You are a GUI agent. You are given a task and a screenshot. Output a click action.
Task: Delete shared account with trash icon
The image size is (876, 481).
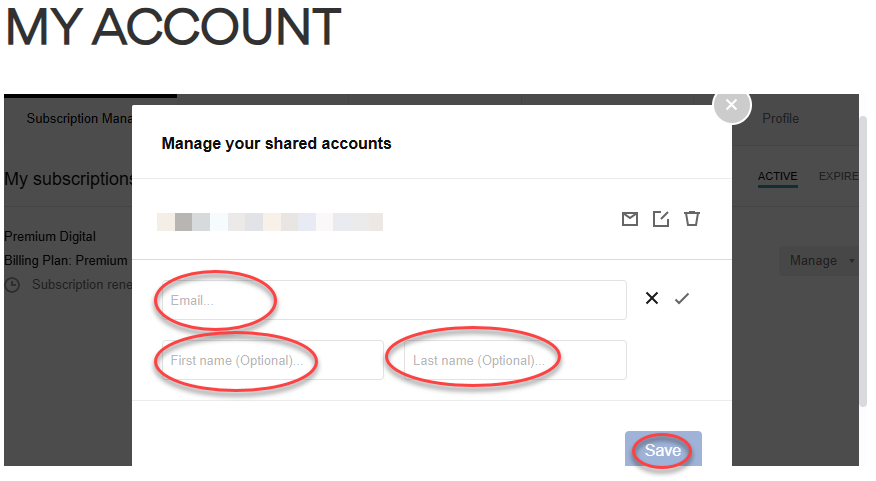691,219
